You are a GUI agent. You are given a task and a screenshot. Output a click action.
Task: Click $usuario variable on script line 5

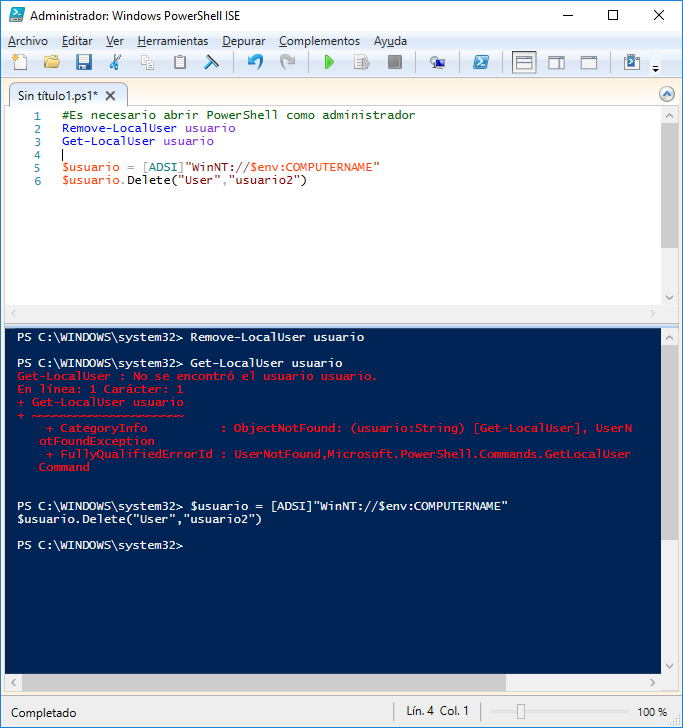tap(91, 167)
